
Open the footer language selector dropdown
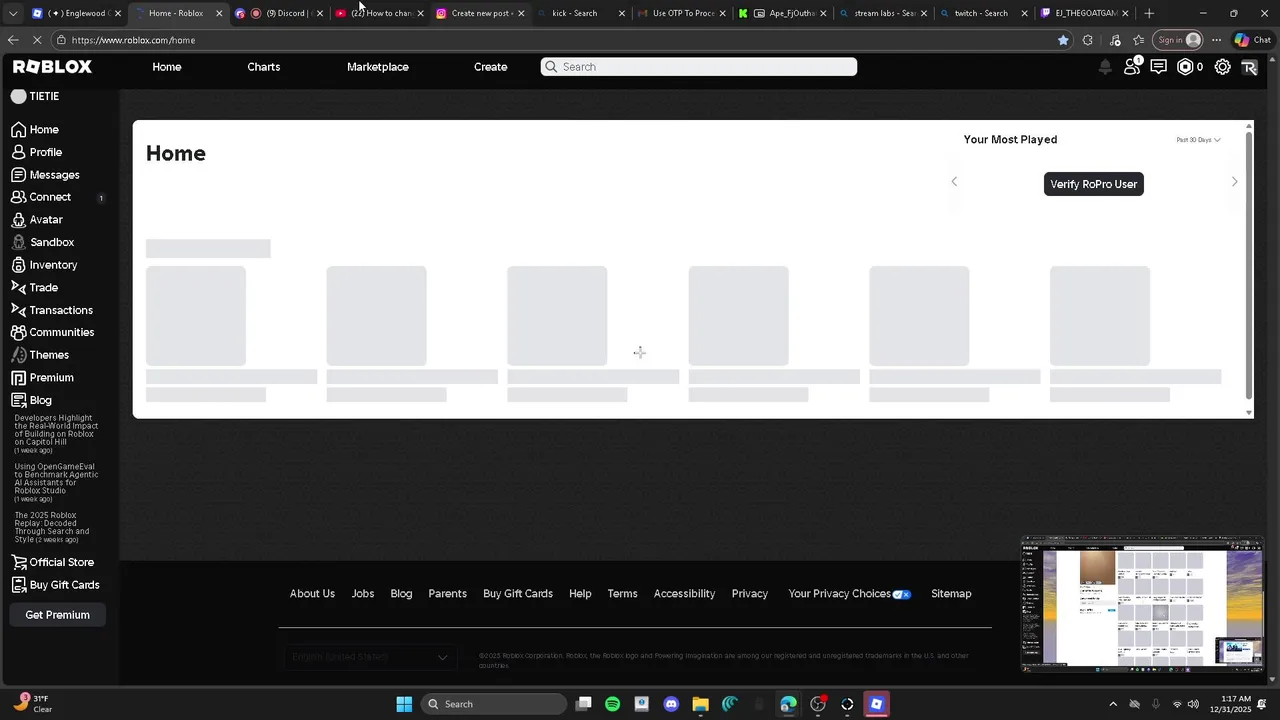click(370, 657)
